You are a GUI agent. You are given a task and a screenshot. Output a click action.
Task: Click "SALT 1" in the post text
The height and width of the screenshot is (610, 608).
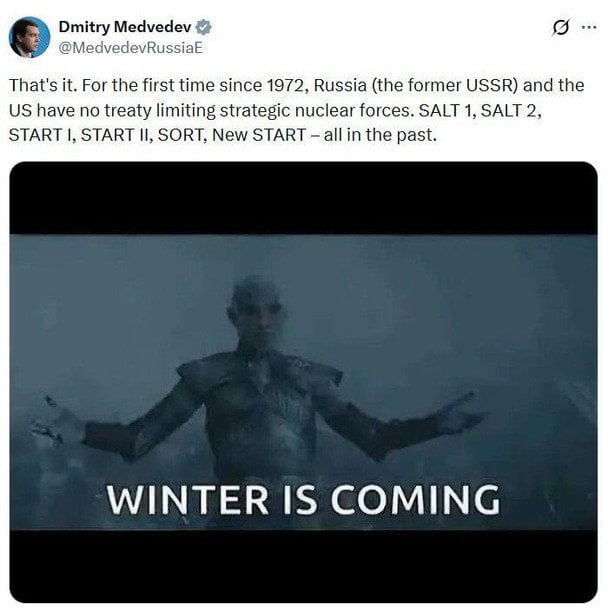tap(447, 110)
